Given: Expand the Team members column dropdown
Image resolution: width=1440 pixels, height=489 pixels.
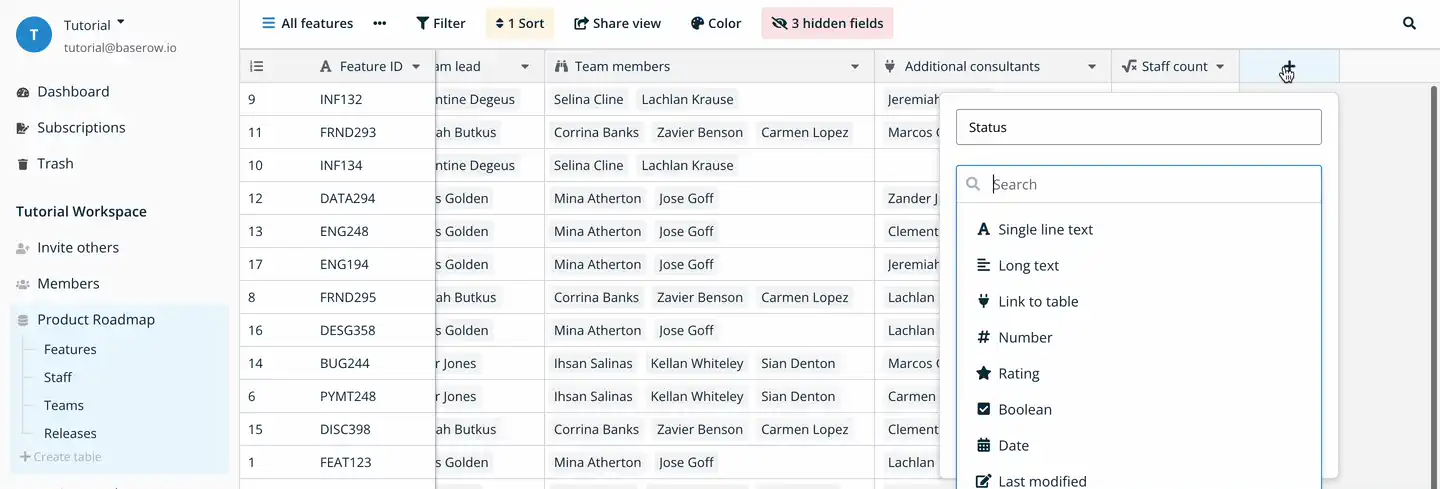Looking at the screenshot, I should 855,67.
